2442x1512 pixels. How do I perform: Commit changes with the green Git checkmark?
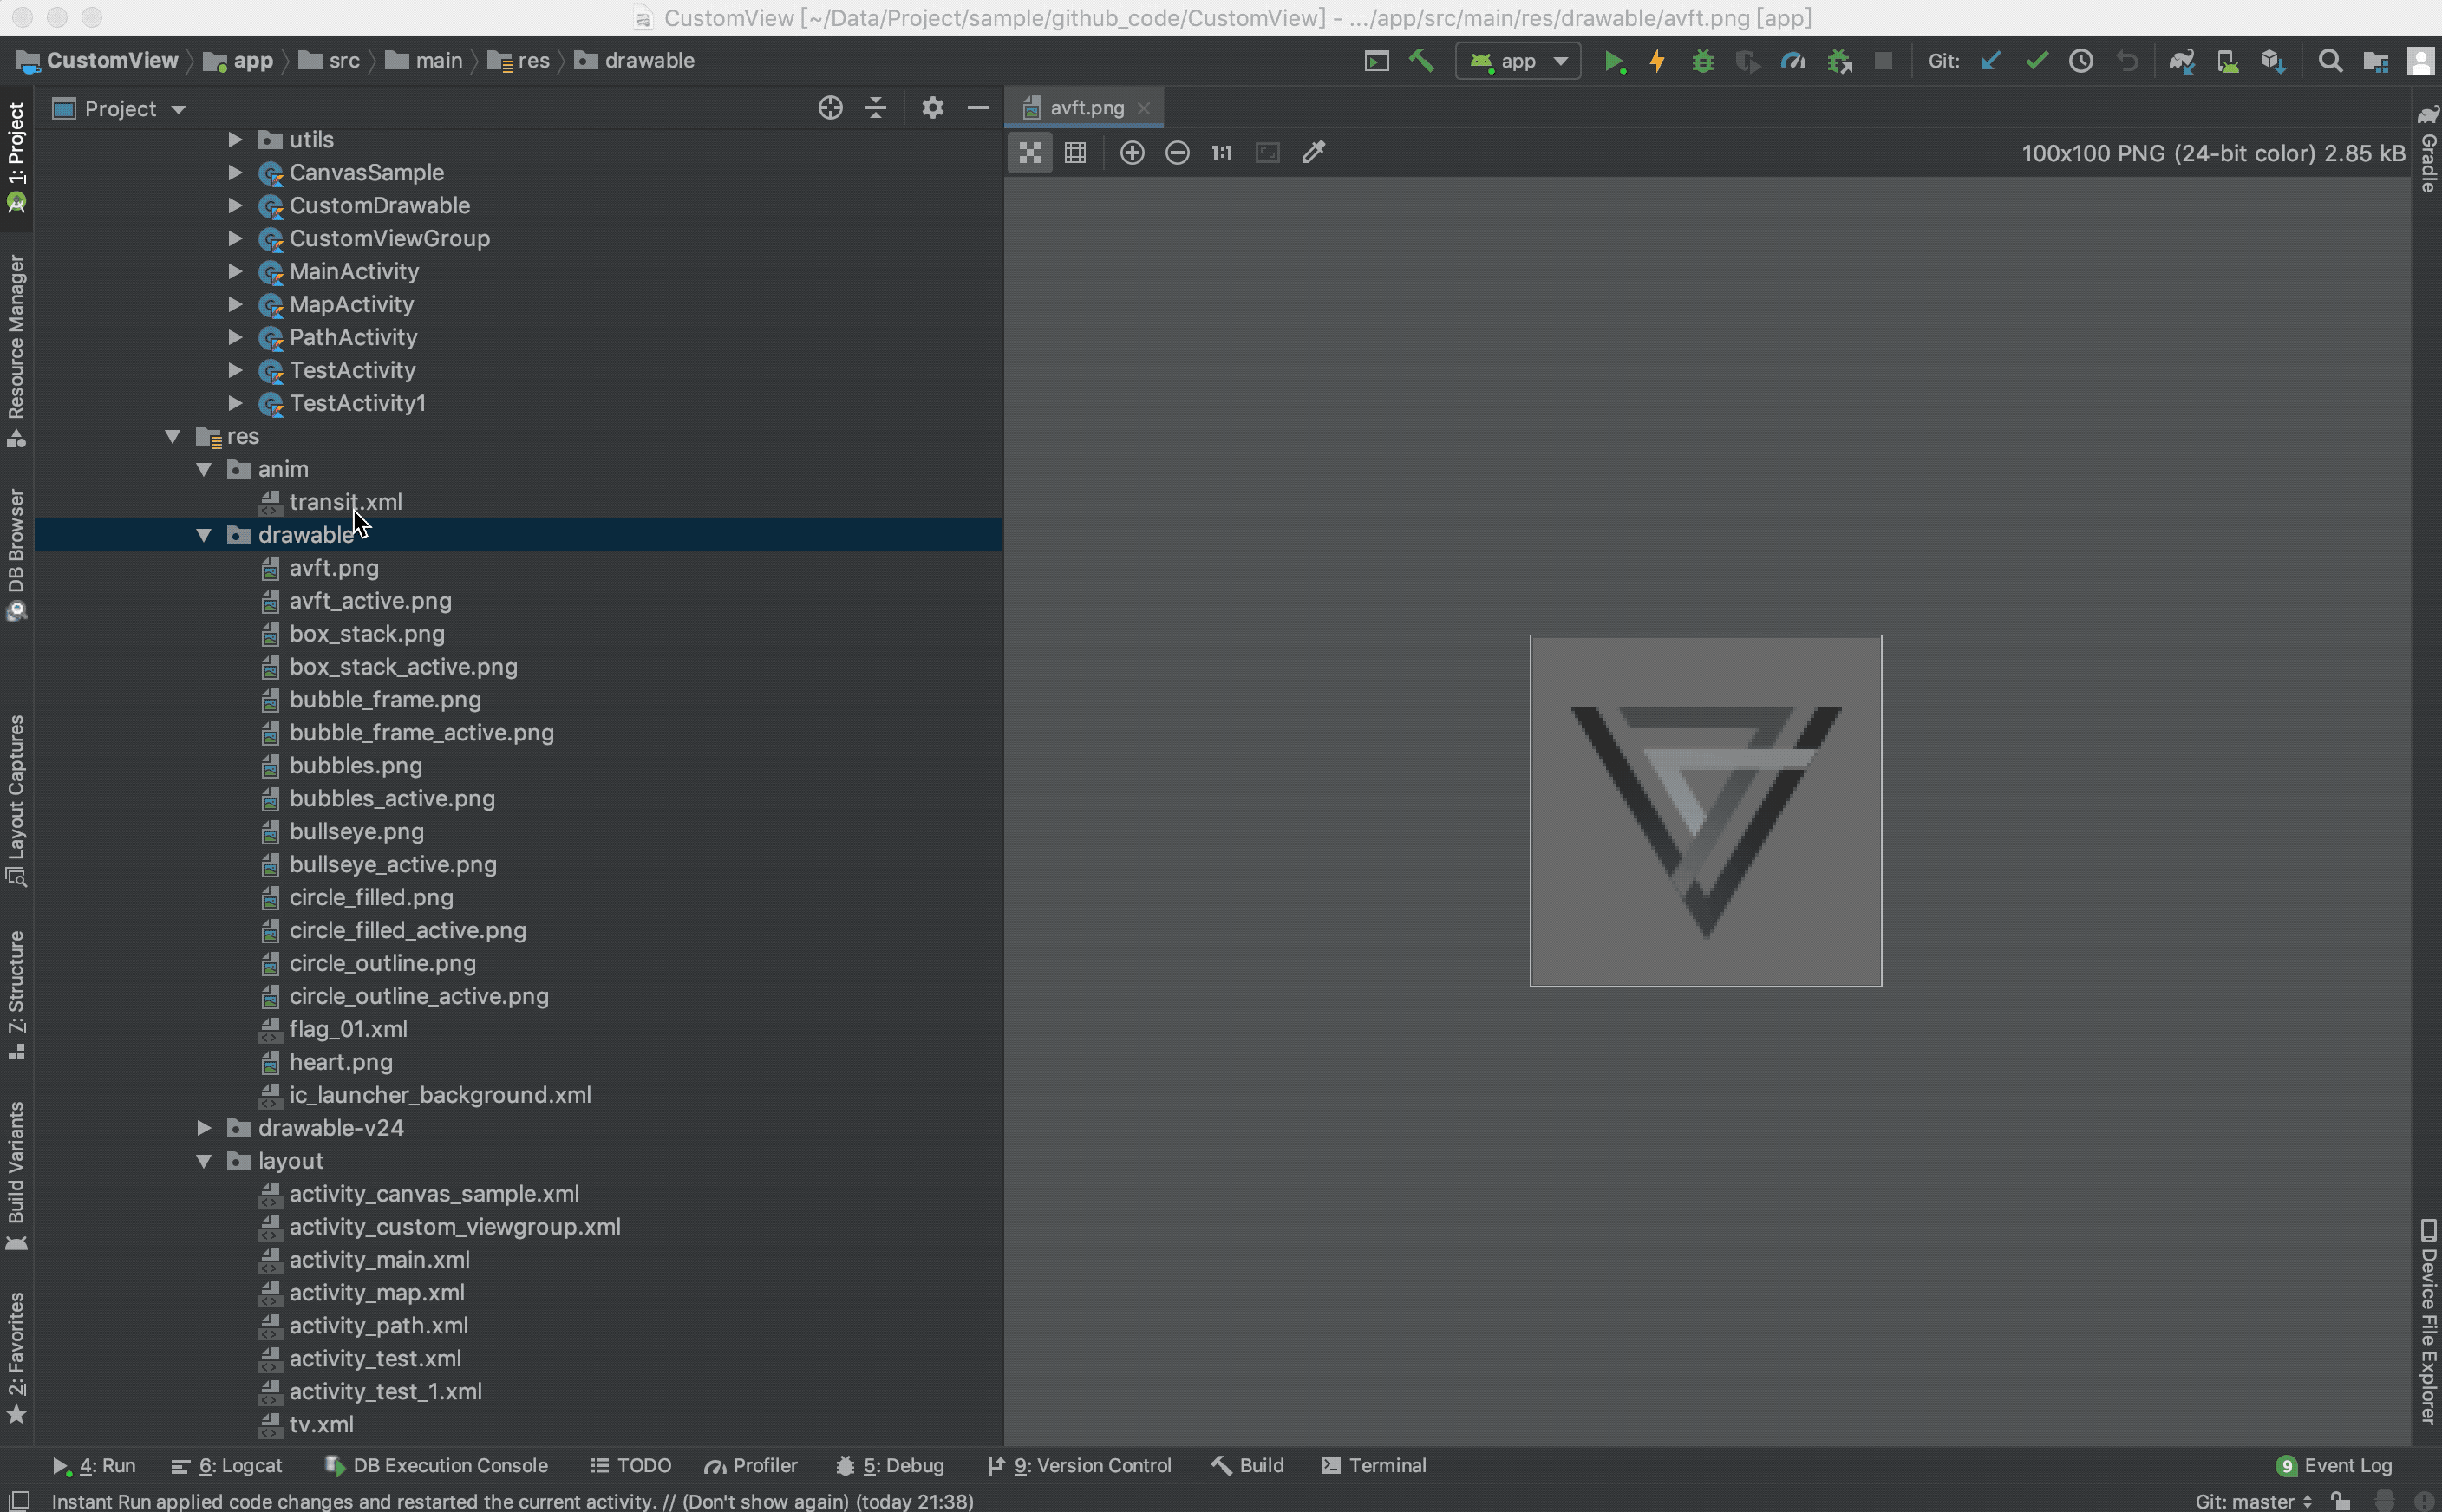[x=2036, y=61]
